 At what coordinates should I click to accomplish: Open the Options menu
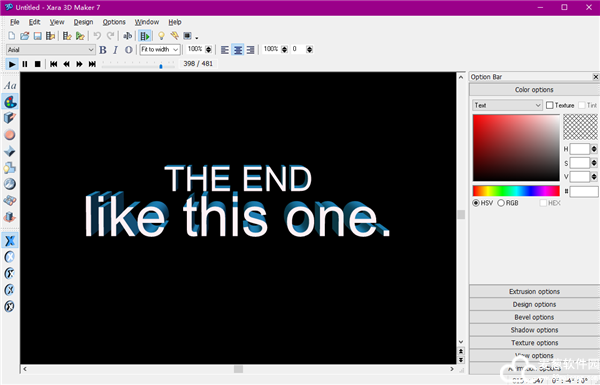pos(114,22)
